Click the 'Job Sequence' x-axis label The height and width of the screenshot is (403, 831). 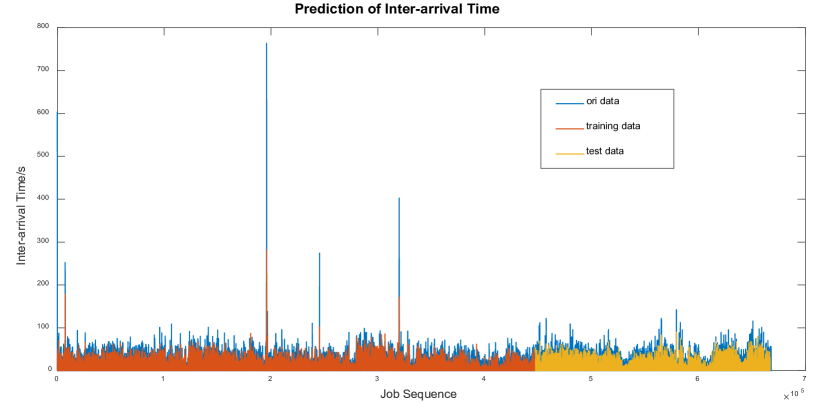coord(418,395)
